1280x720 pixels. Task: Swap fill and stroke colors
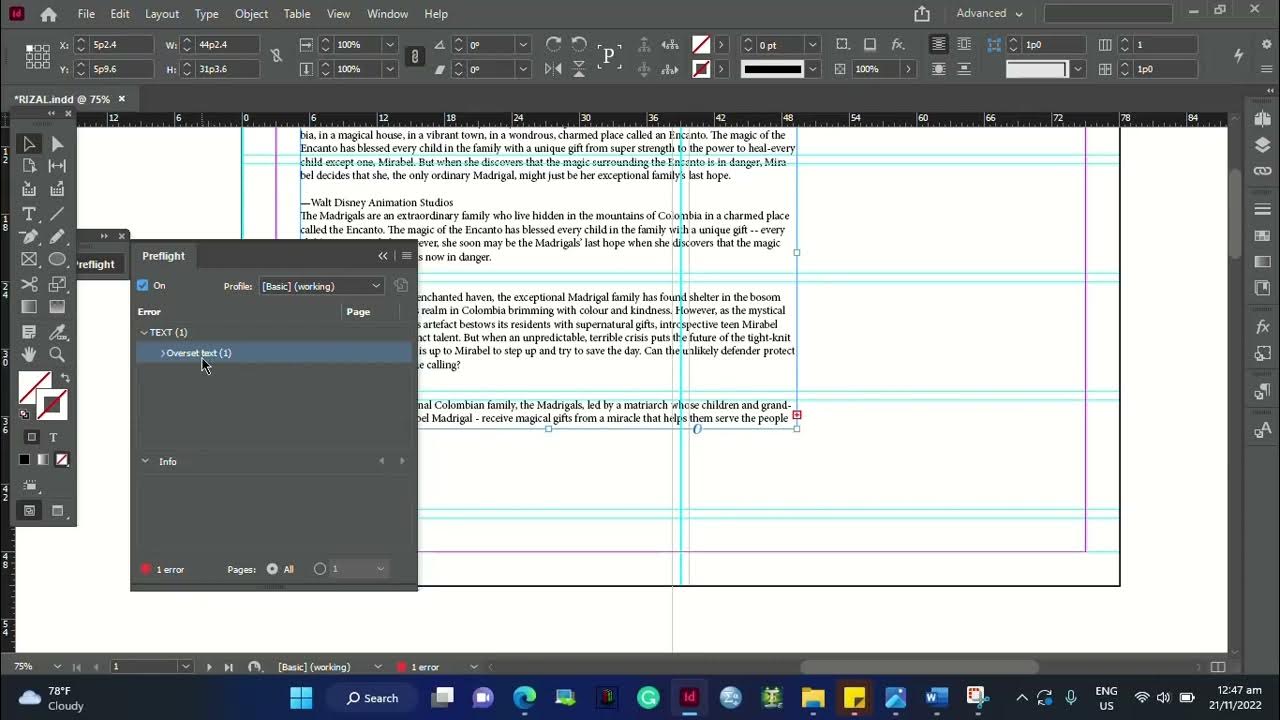pos(65,378)
